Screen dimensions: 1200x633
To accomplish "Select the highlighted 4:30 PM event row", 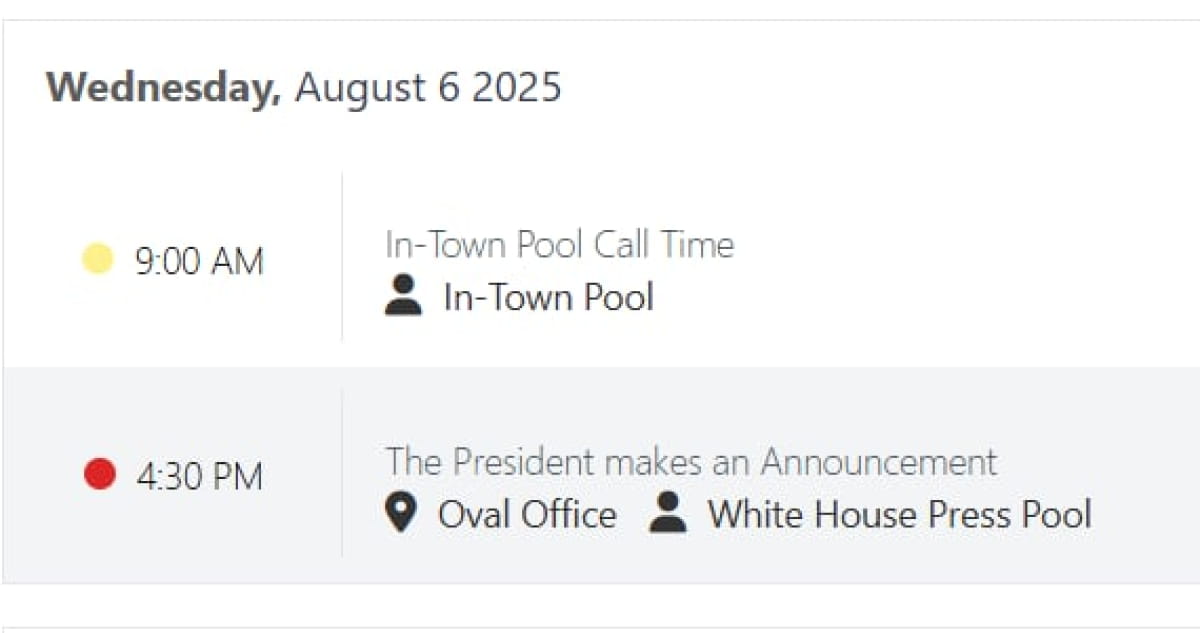I will coord(601,474).
